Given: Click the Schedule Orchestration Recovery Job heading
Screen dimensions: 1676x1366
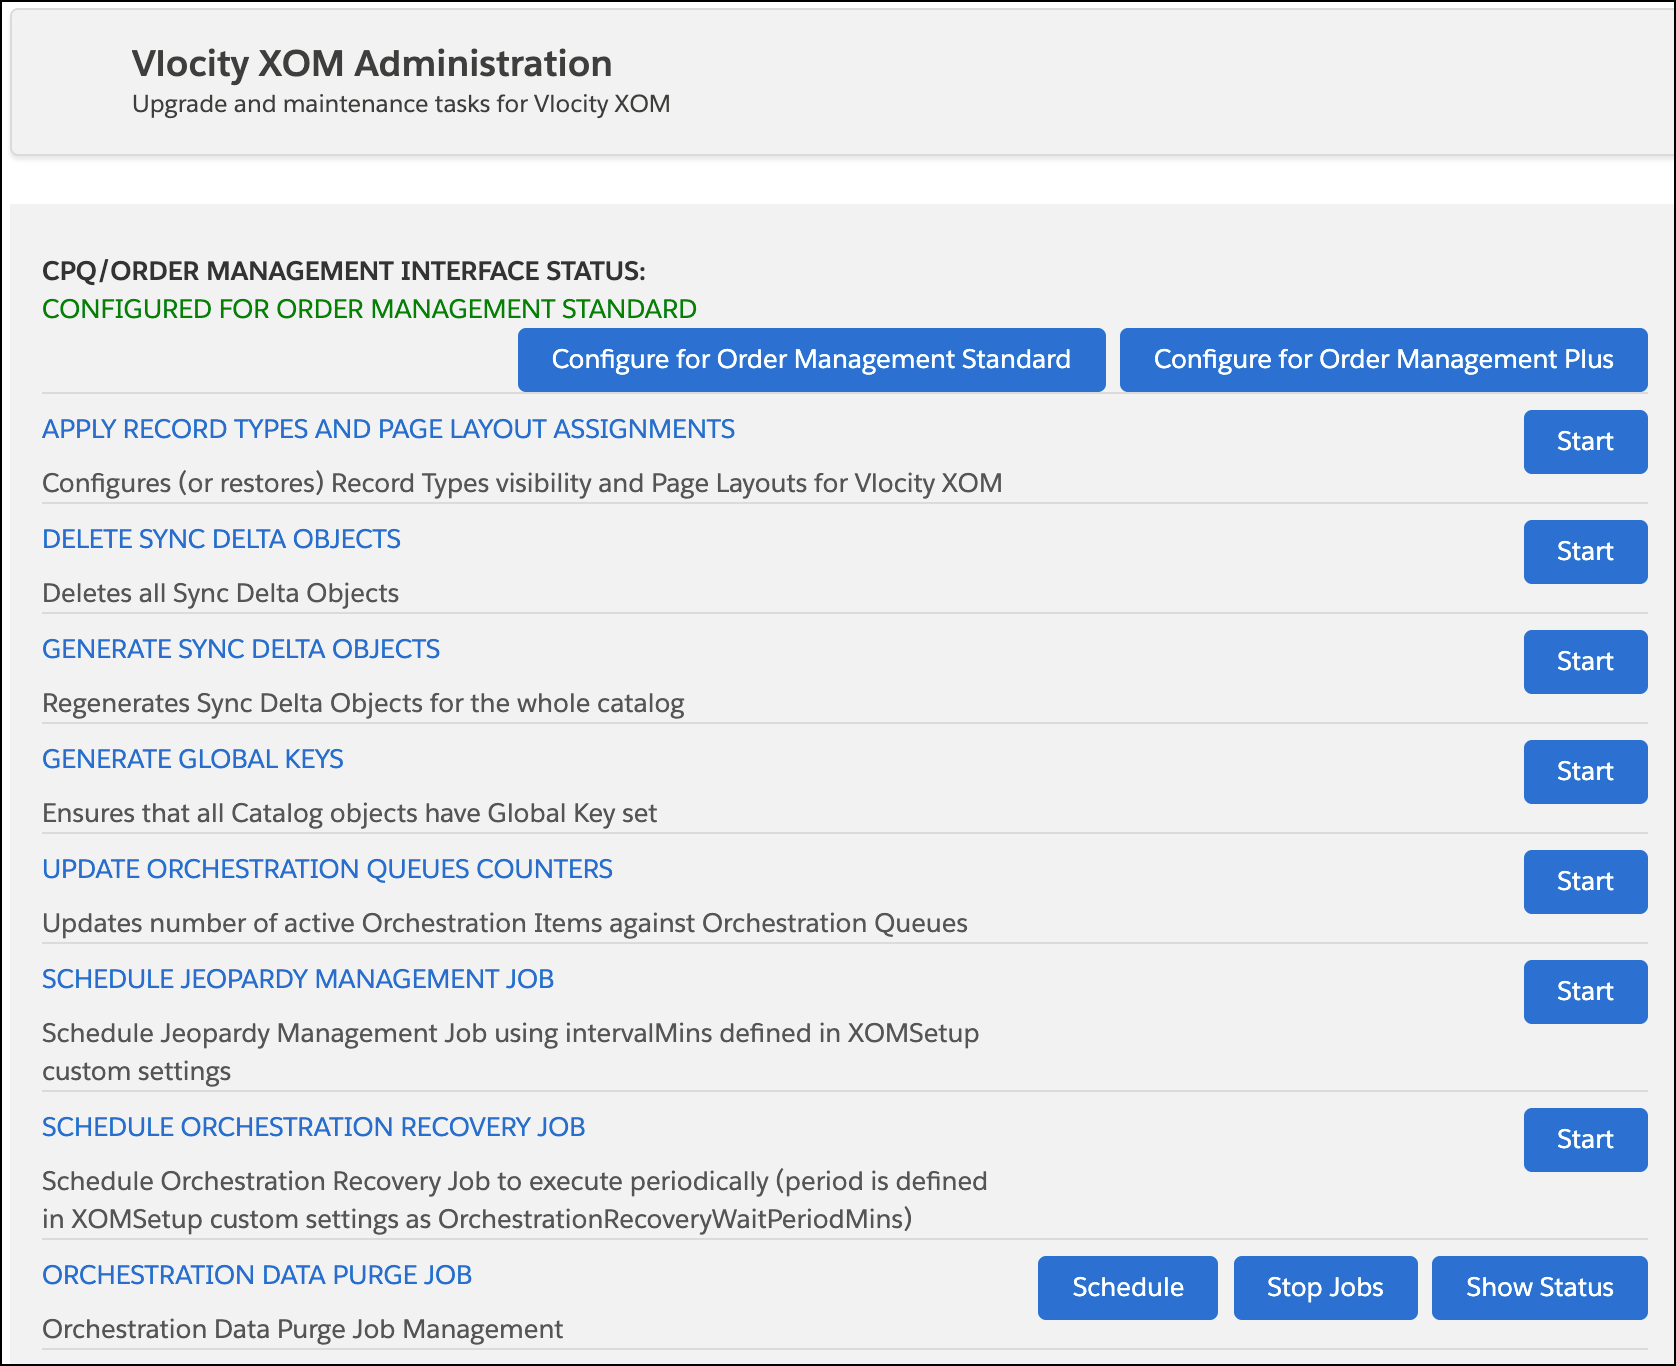Looking at the screenshot, I should pyautogui.click(x=313, y=1127).
